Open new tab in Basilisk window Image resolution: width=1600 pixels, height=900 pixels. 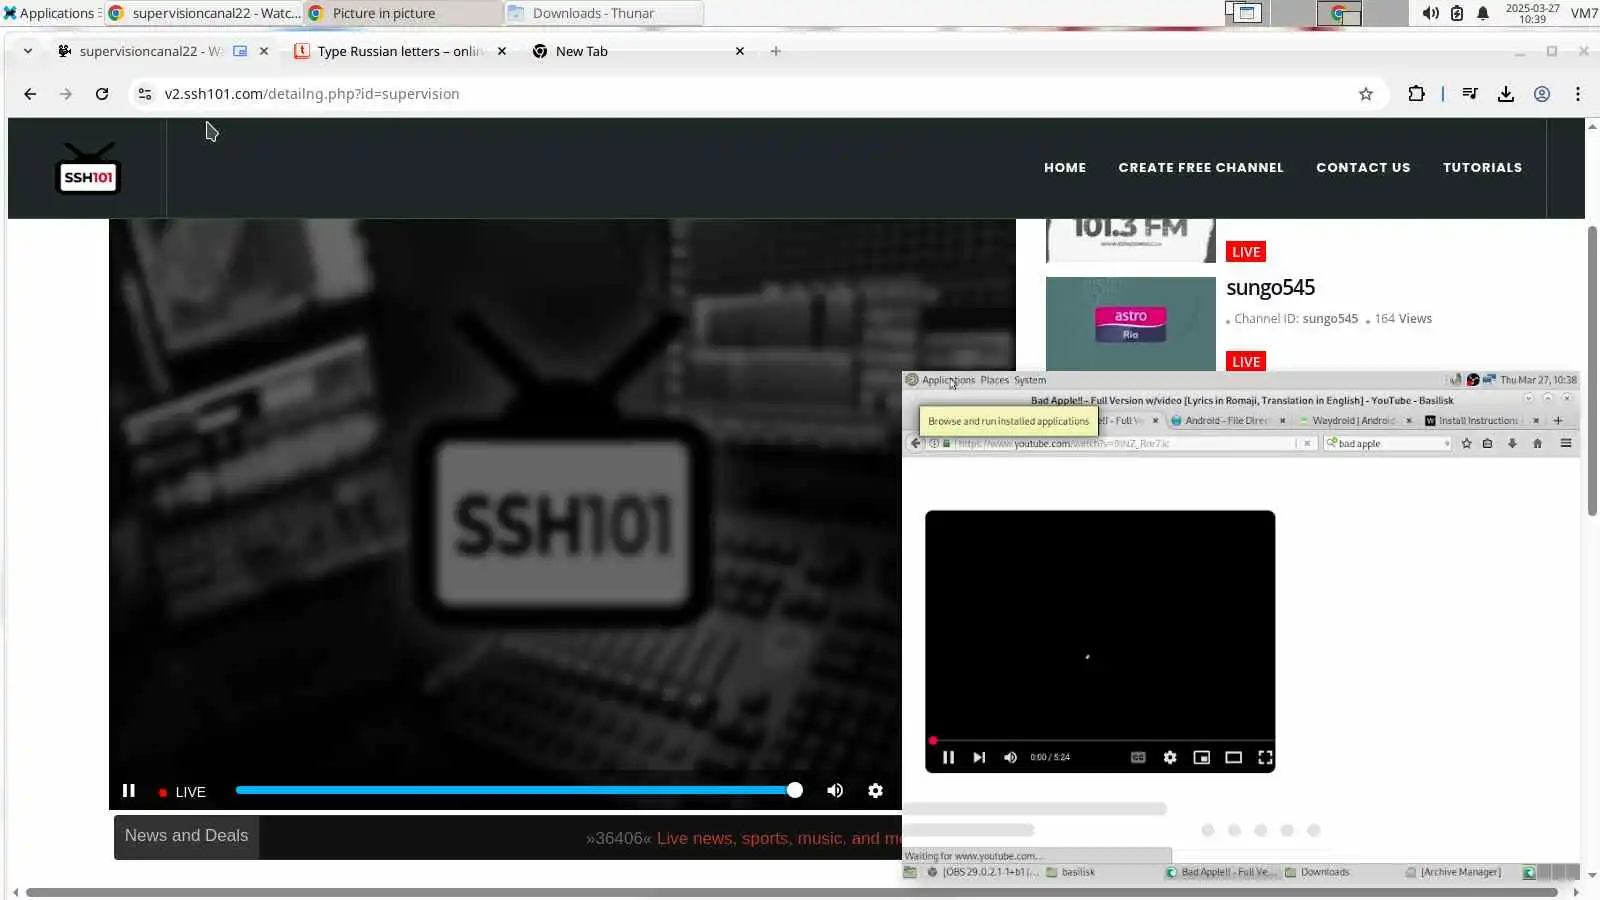(x=1558, y=421)
